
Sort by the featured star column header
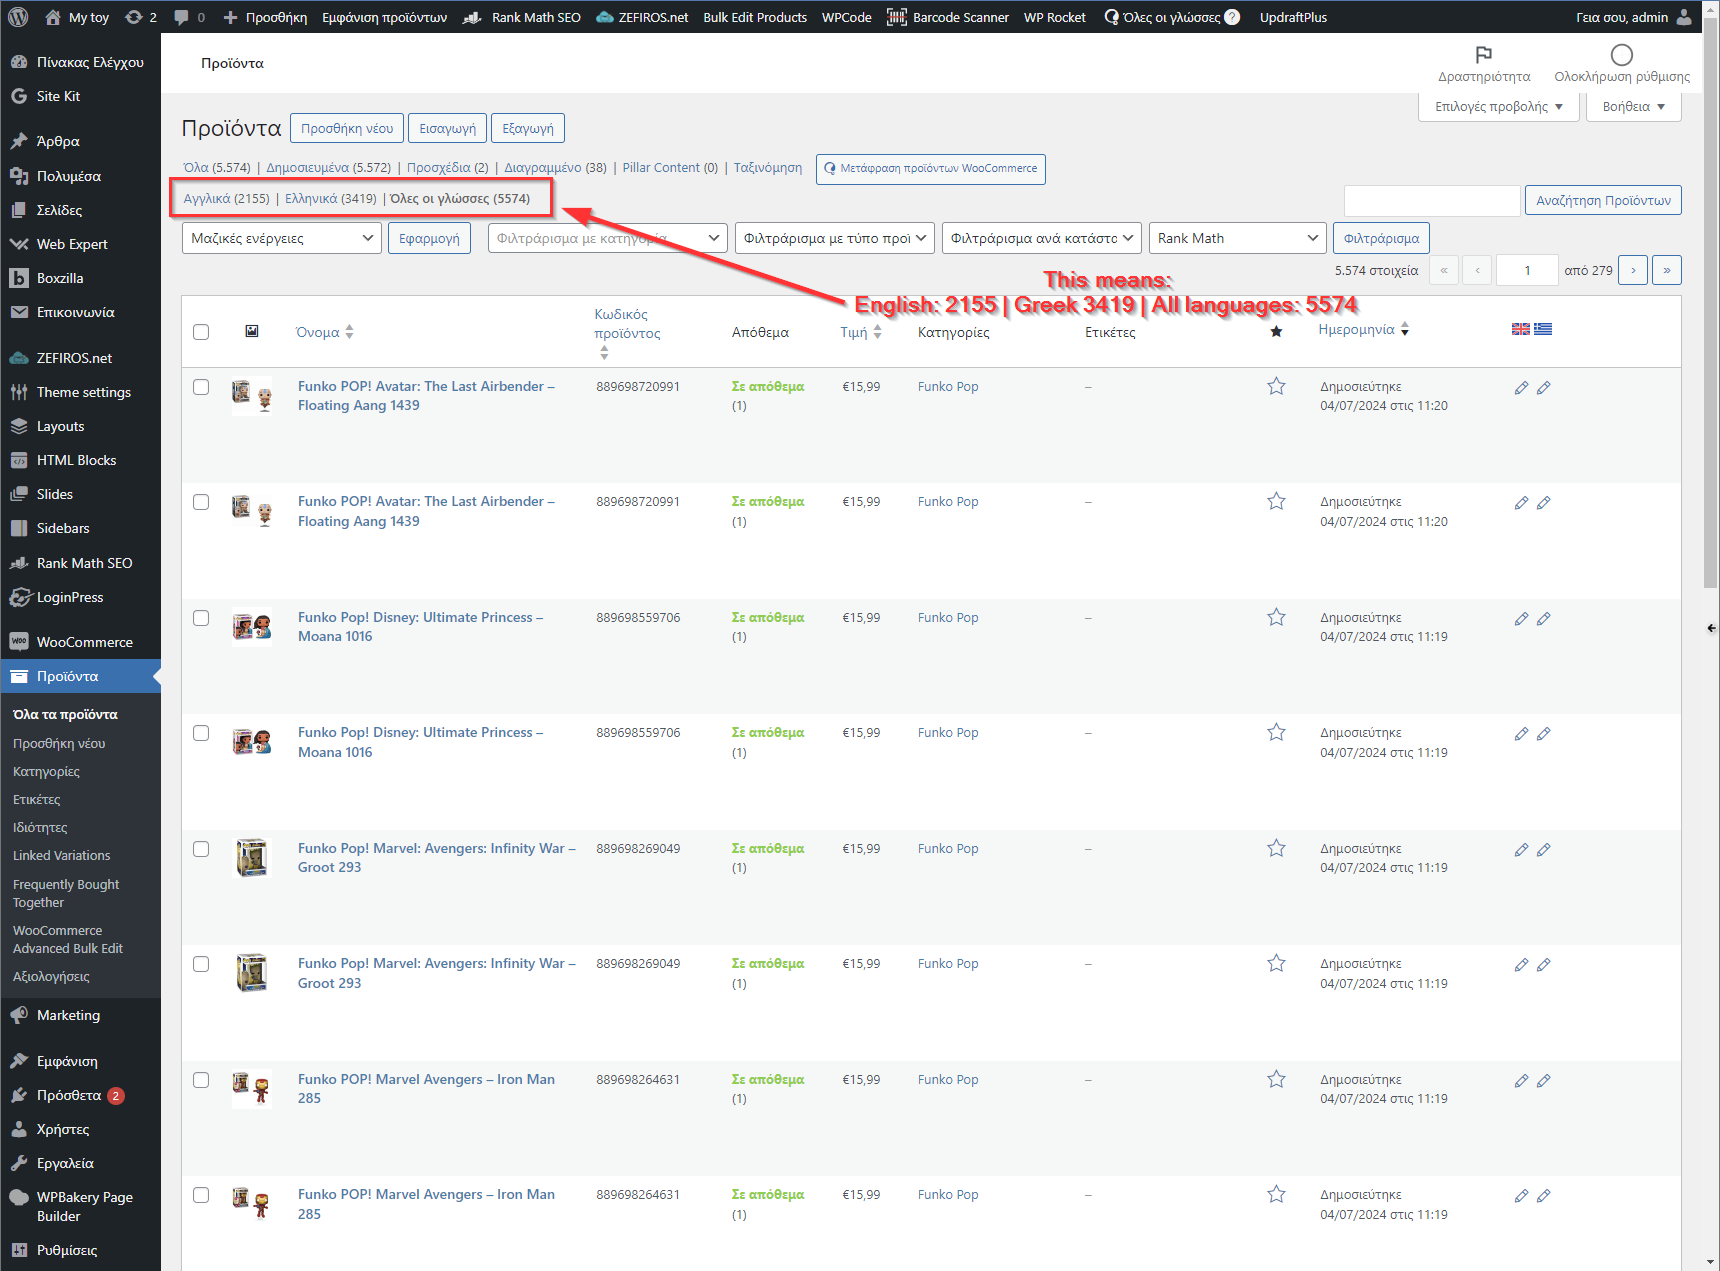(x=1276, y=332)
